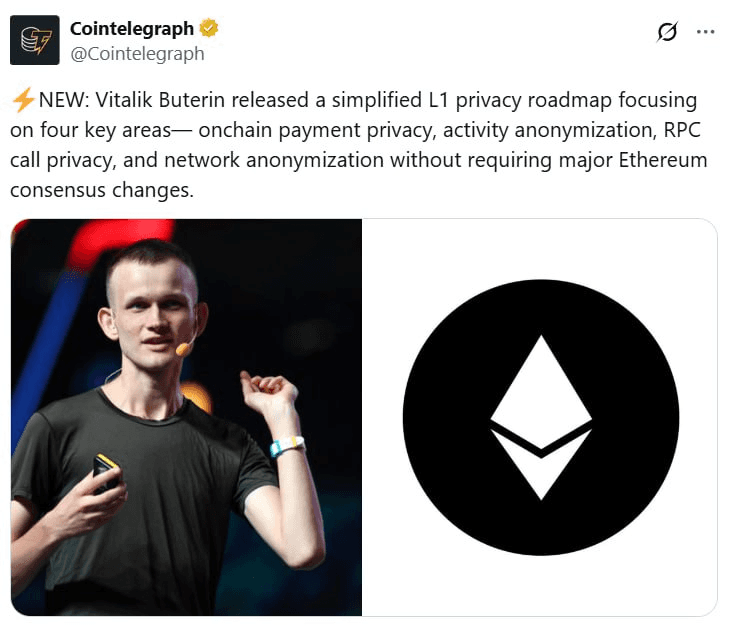Click the lightning bolt emoji before NEW

coord(23,100)
